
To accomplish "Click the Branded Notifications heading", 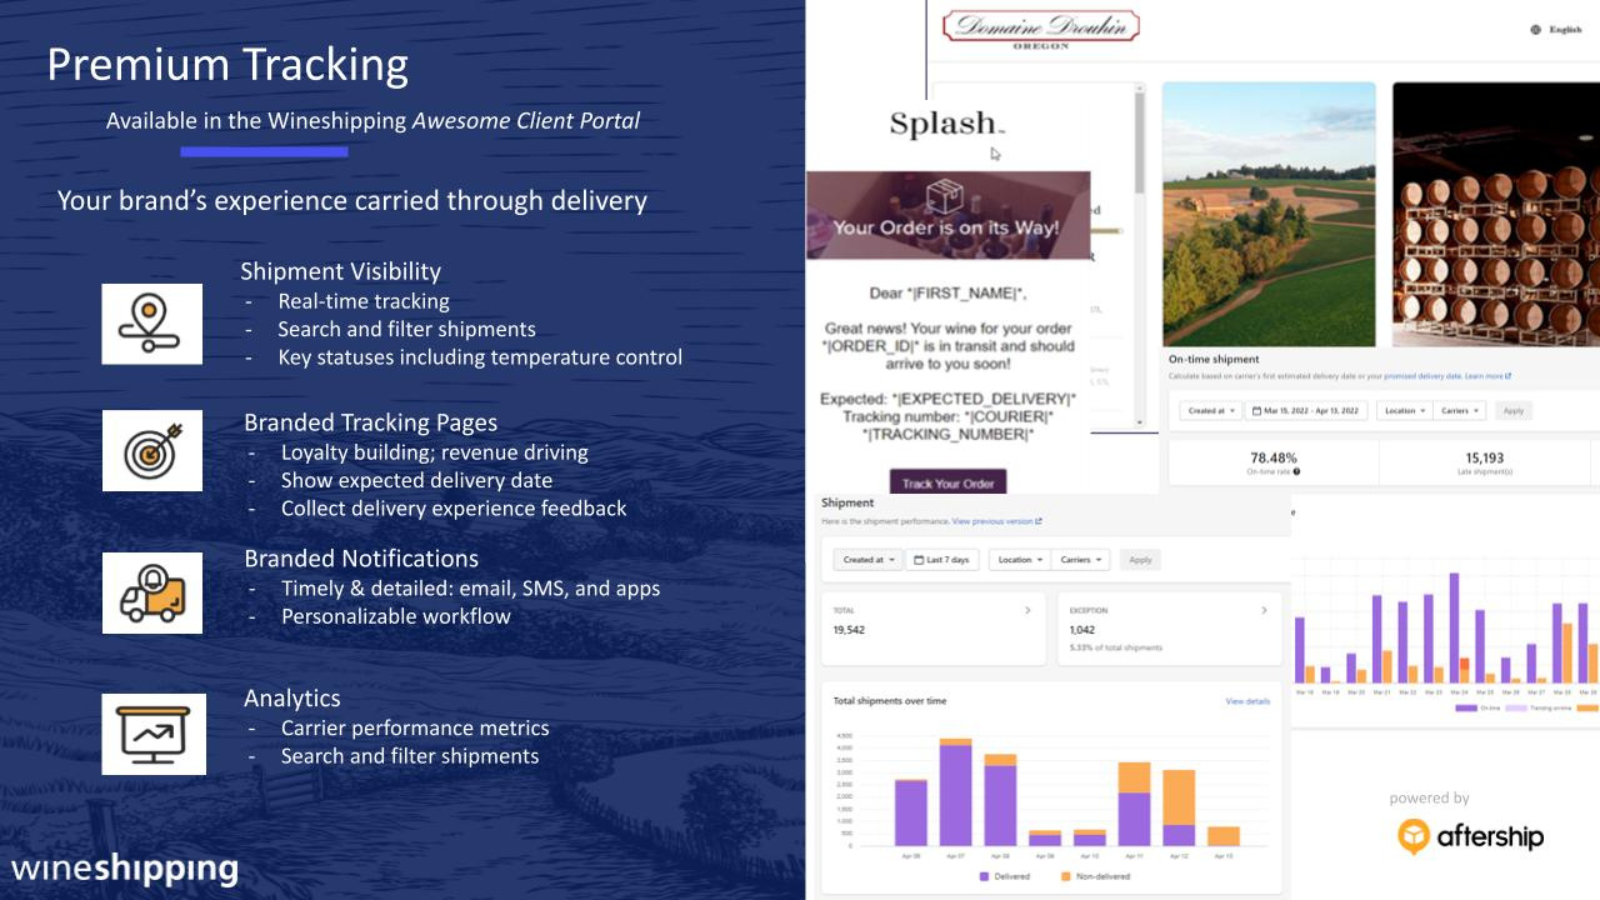I will point(361,558).
